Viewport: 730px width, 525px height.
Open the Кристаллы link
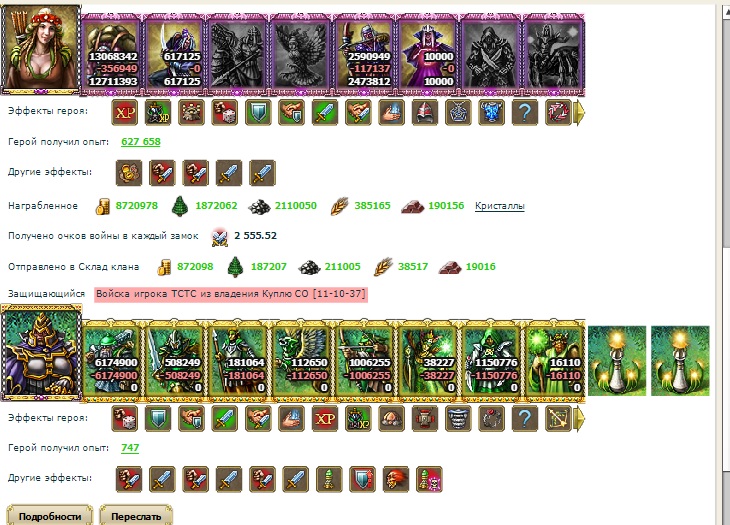click(500, 206)
